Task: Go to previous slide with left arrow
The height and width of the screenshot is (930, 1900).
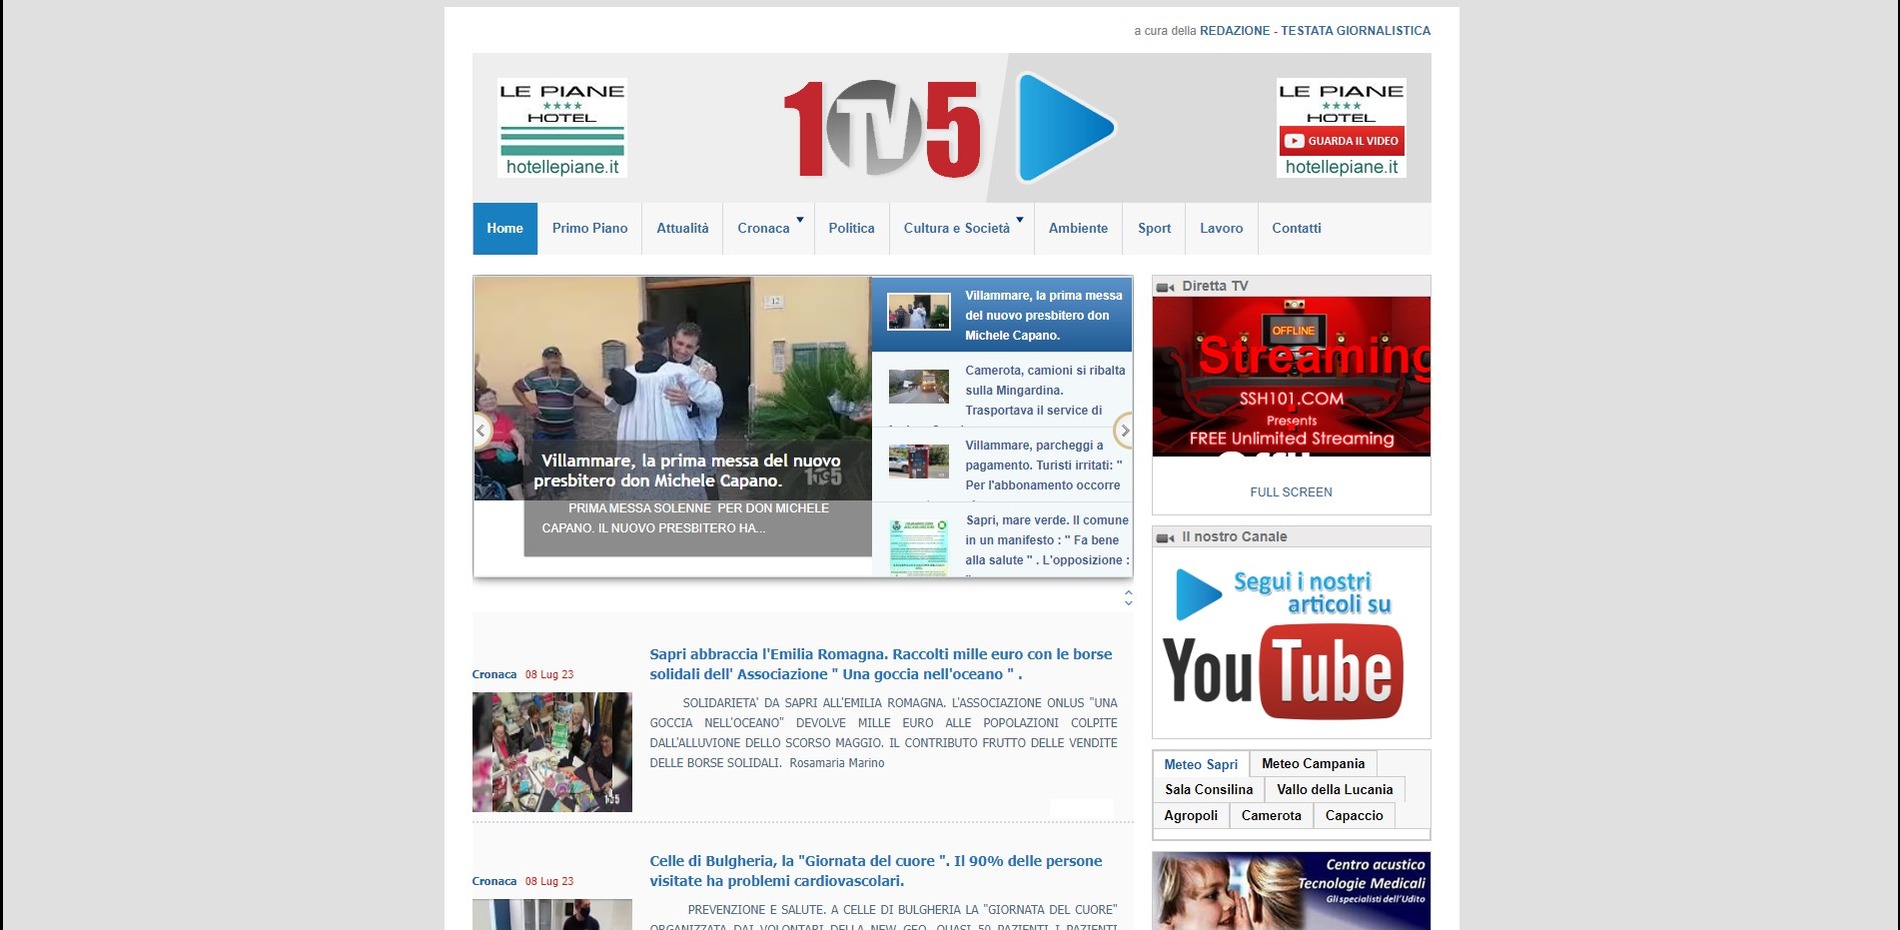Action: coord(481,430)
